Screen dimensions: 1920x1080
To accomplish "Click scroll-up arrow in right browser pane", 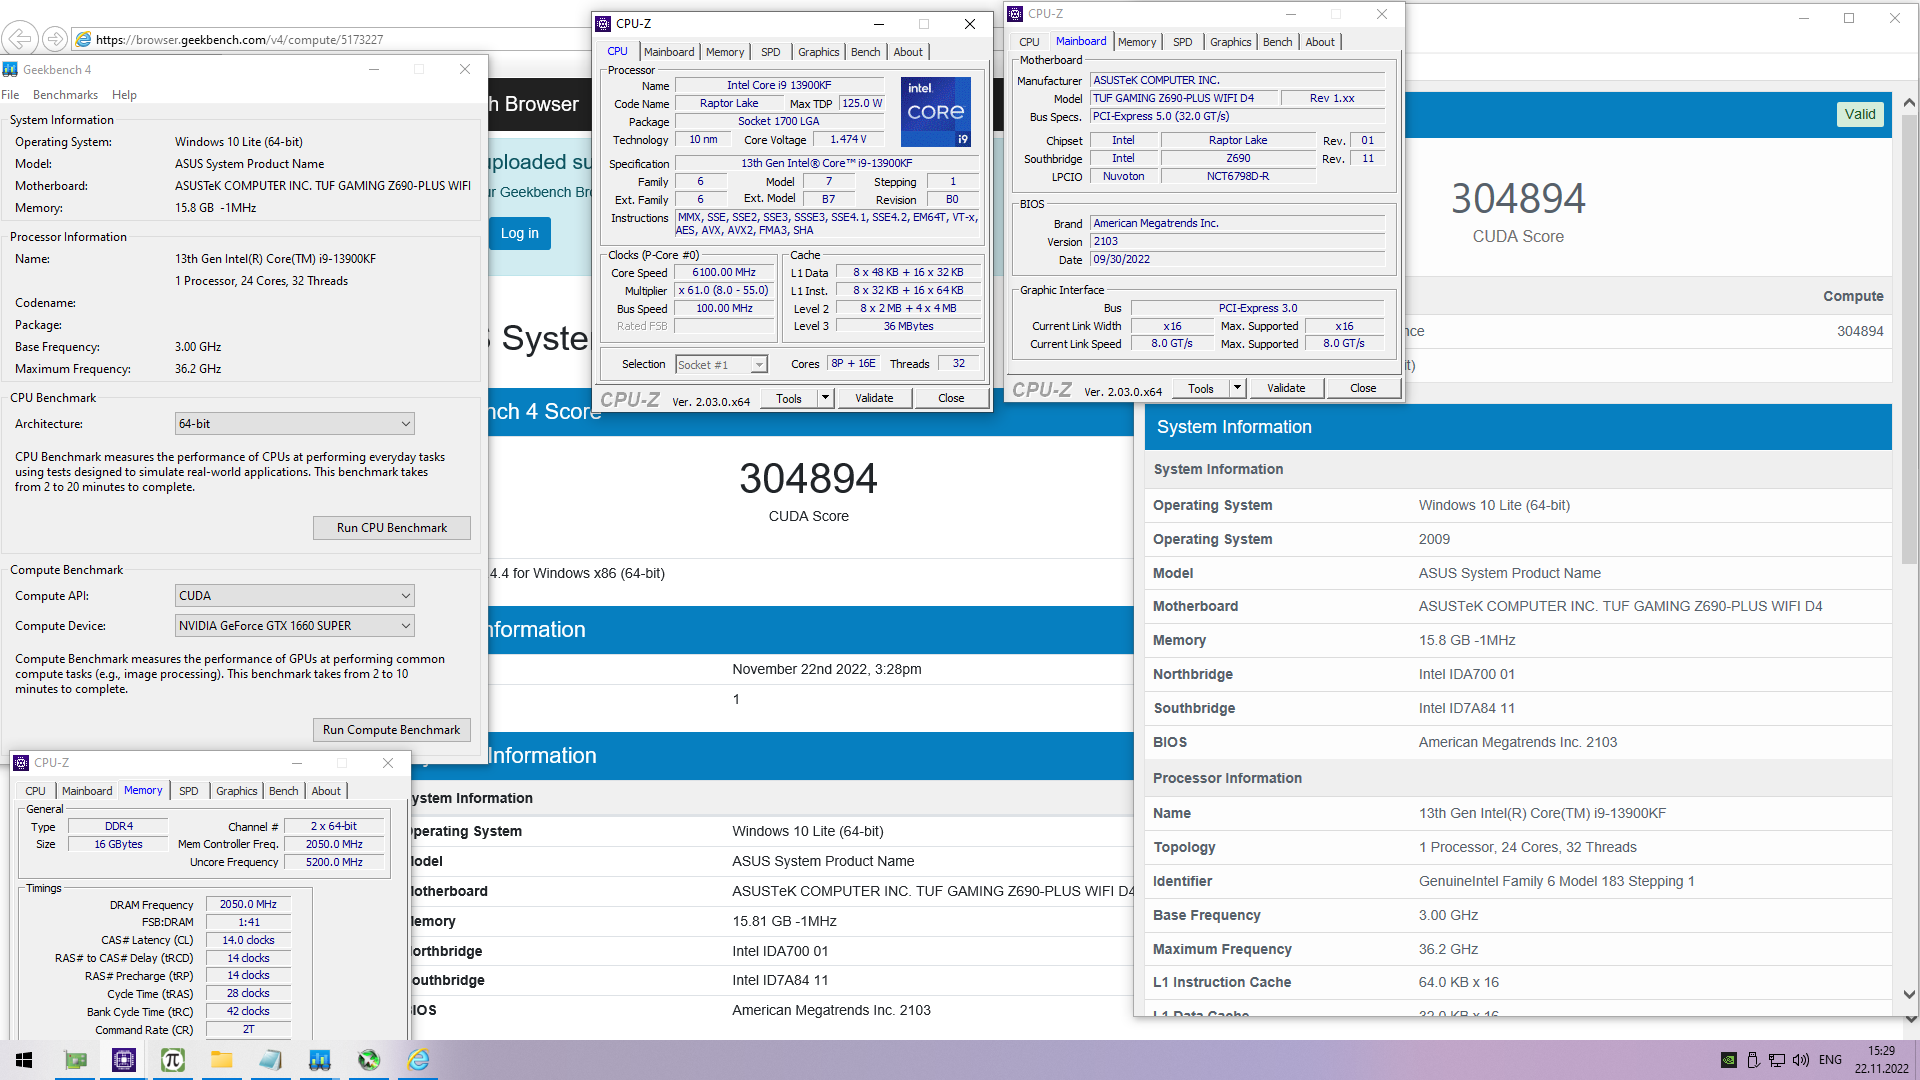I will pyautogui.click(x=1909, y=103).
